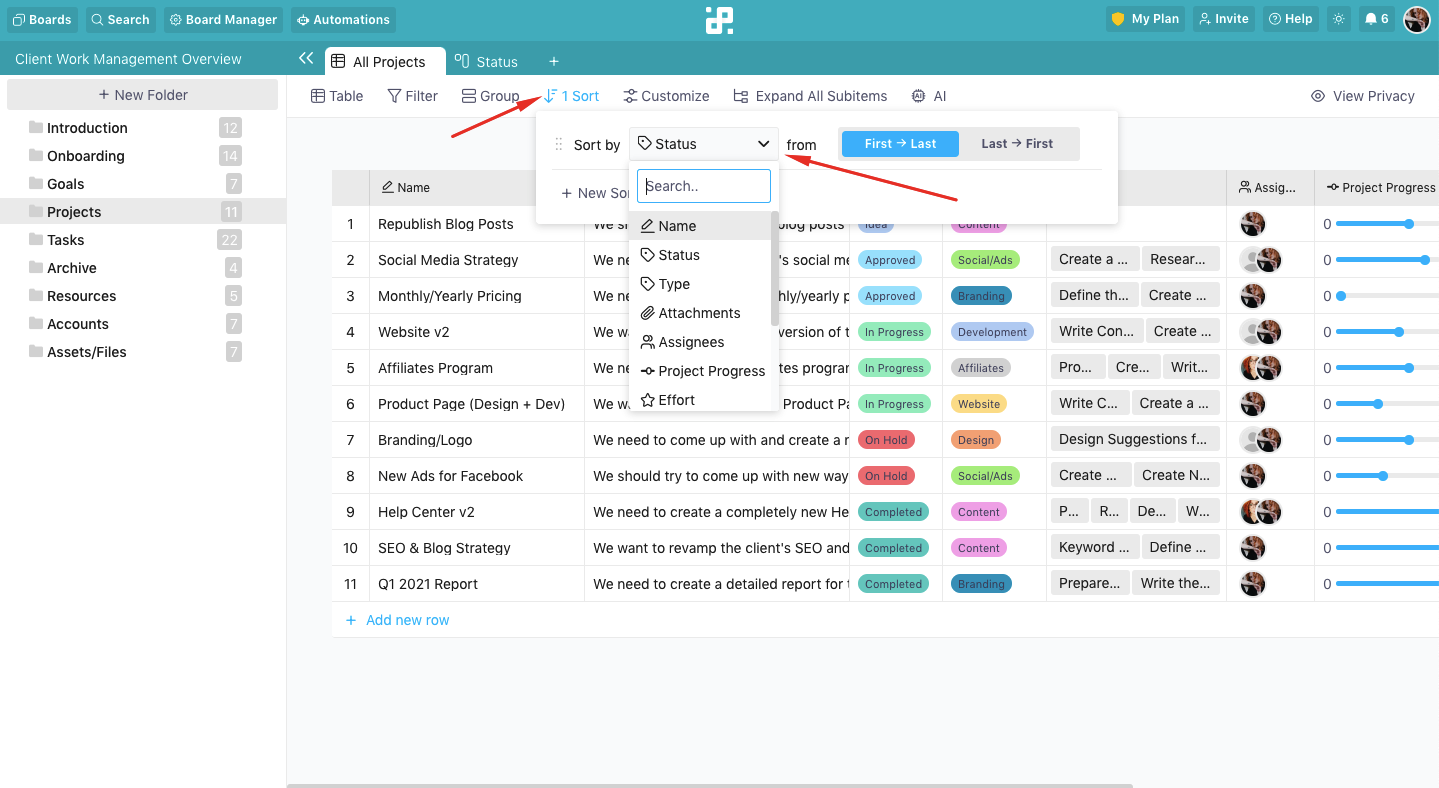
Task: Click Keyword subitem in SEO & Blog Strategy
Action: [1093, 547]
